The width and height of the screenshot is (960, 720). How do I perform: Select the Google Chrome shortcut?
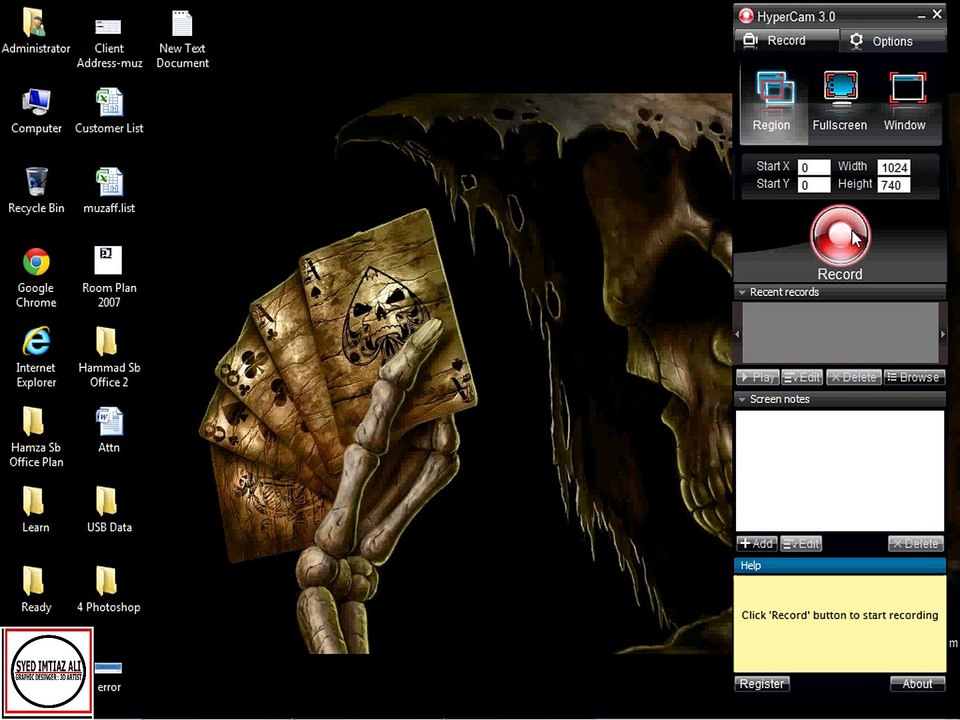click(36, 278)
